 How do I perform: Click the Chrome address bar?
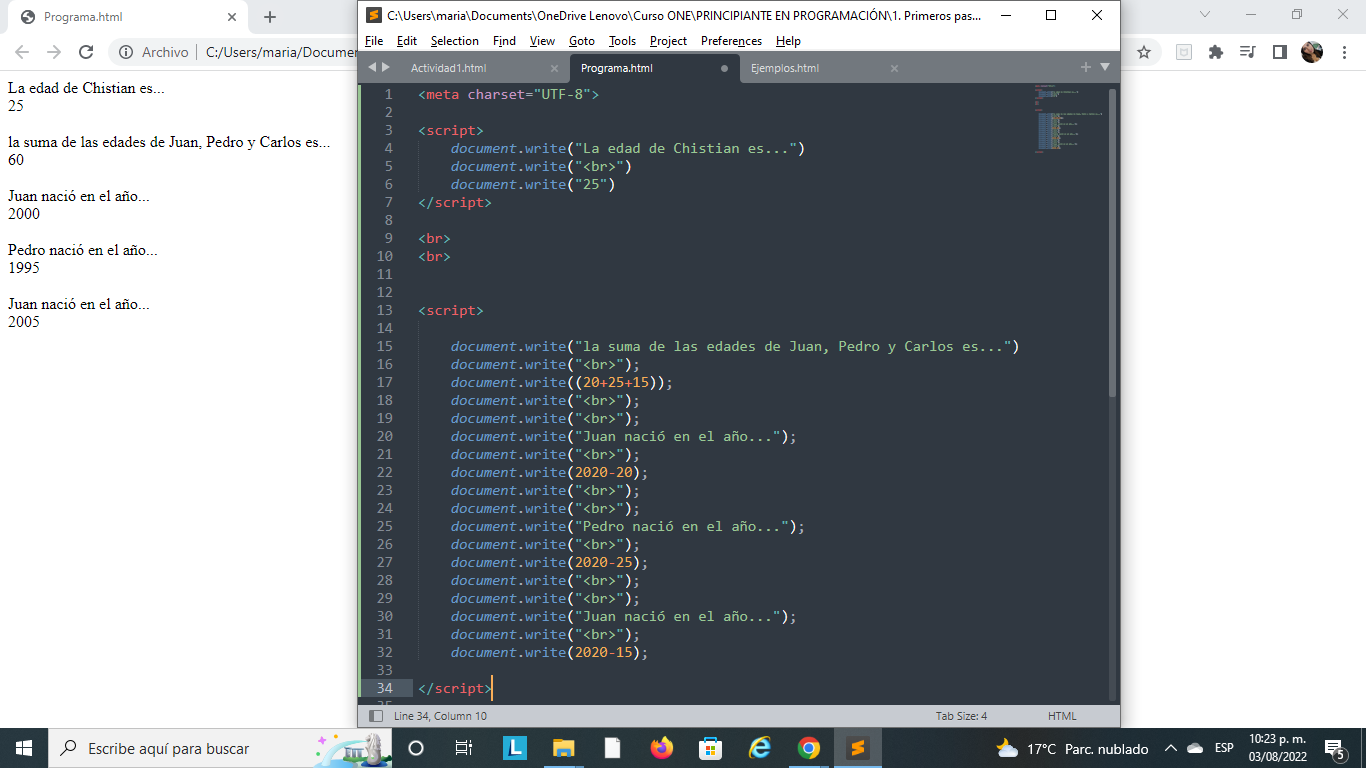(x=280, y=52)
